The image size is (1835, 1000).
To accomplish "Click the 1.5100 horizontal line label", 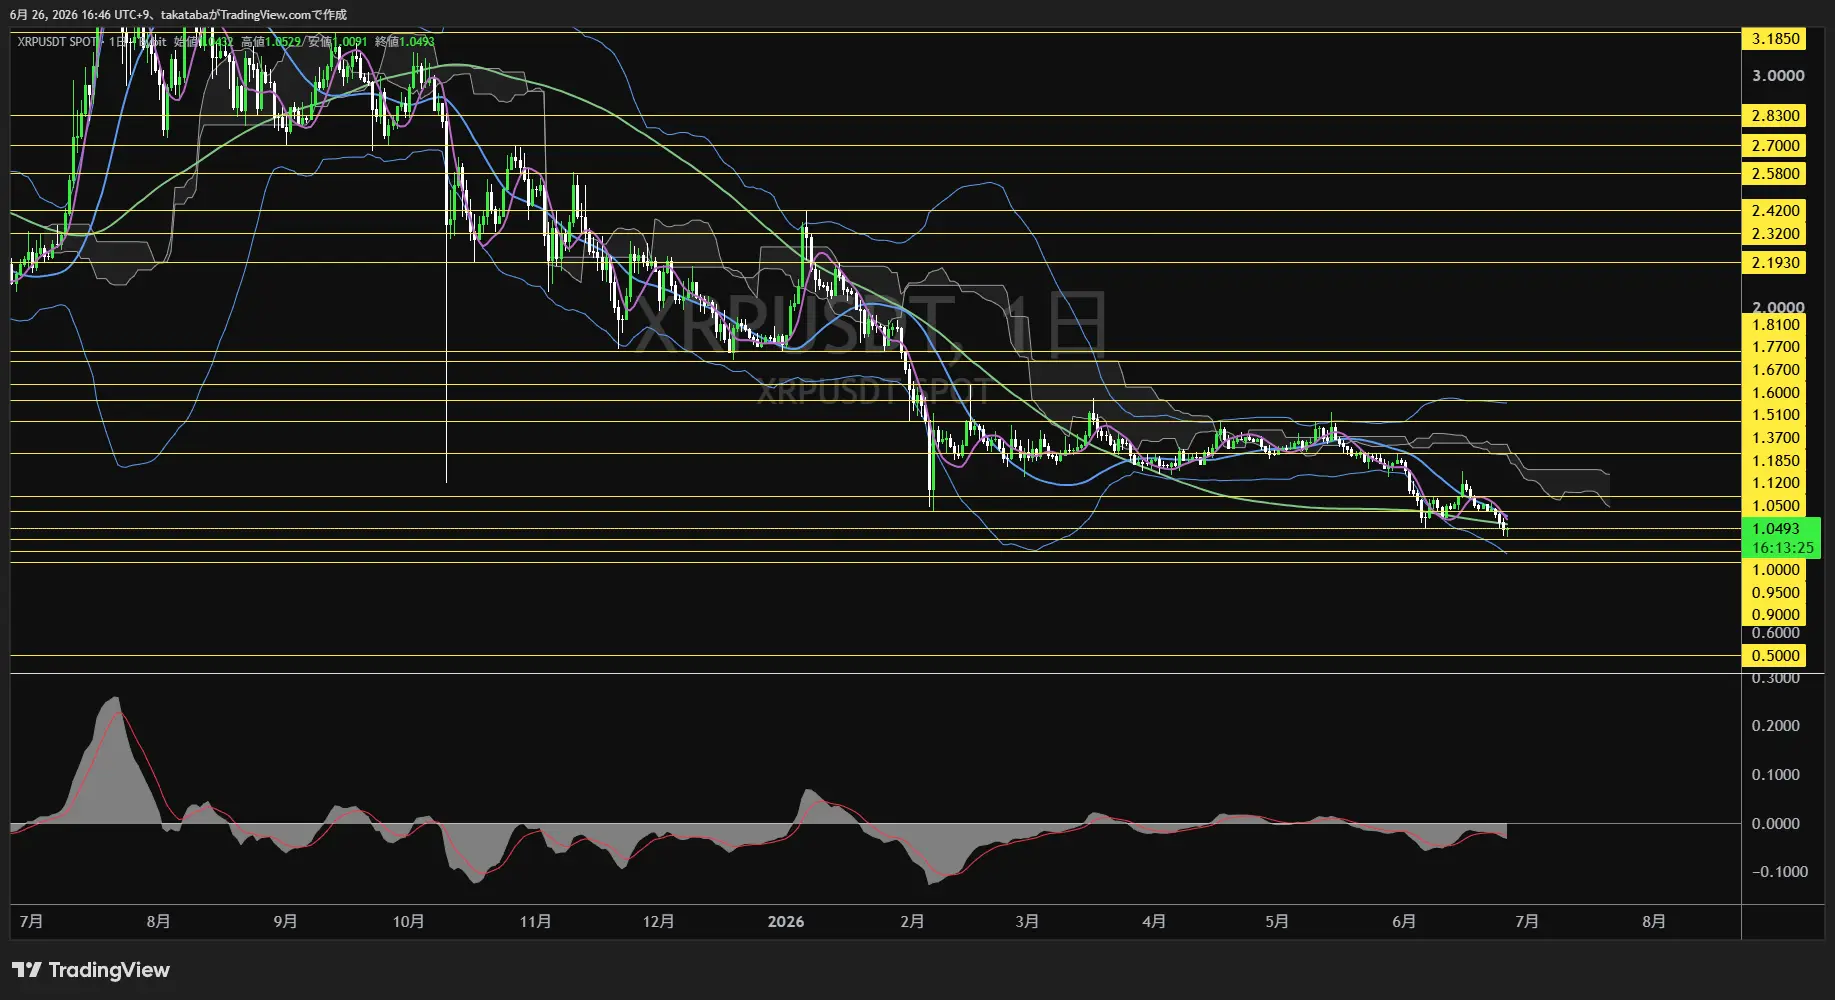I will [1776, 415].
